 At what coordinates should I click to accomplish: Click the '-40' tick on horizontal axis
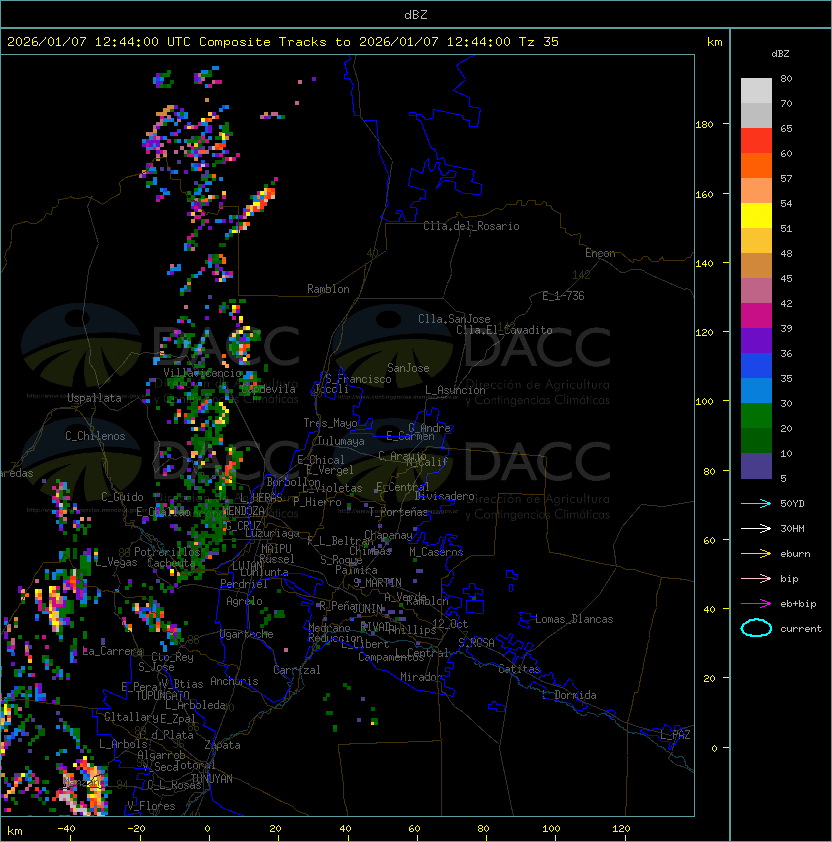point(66,829)
